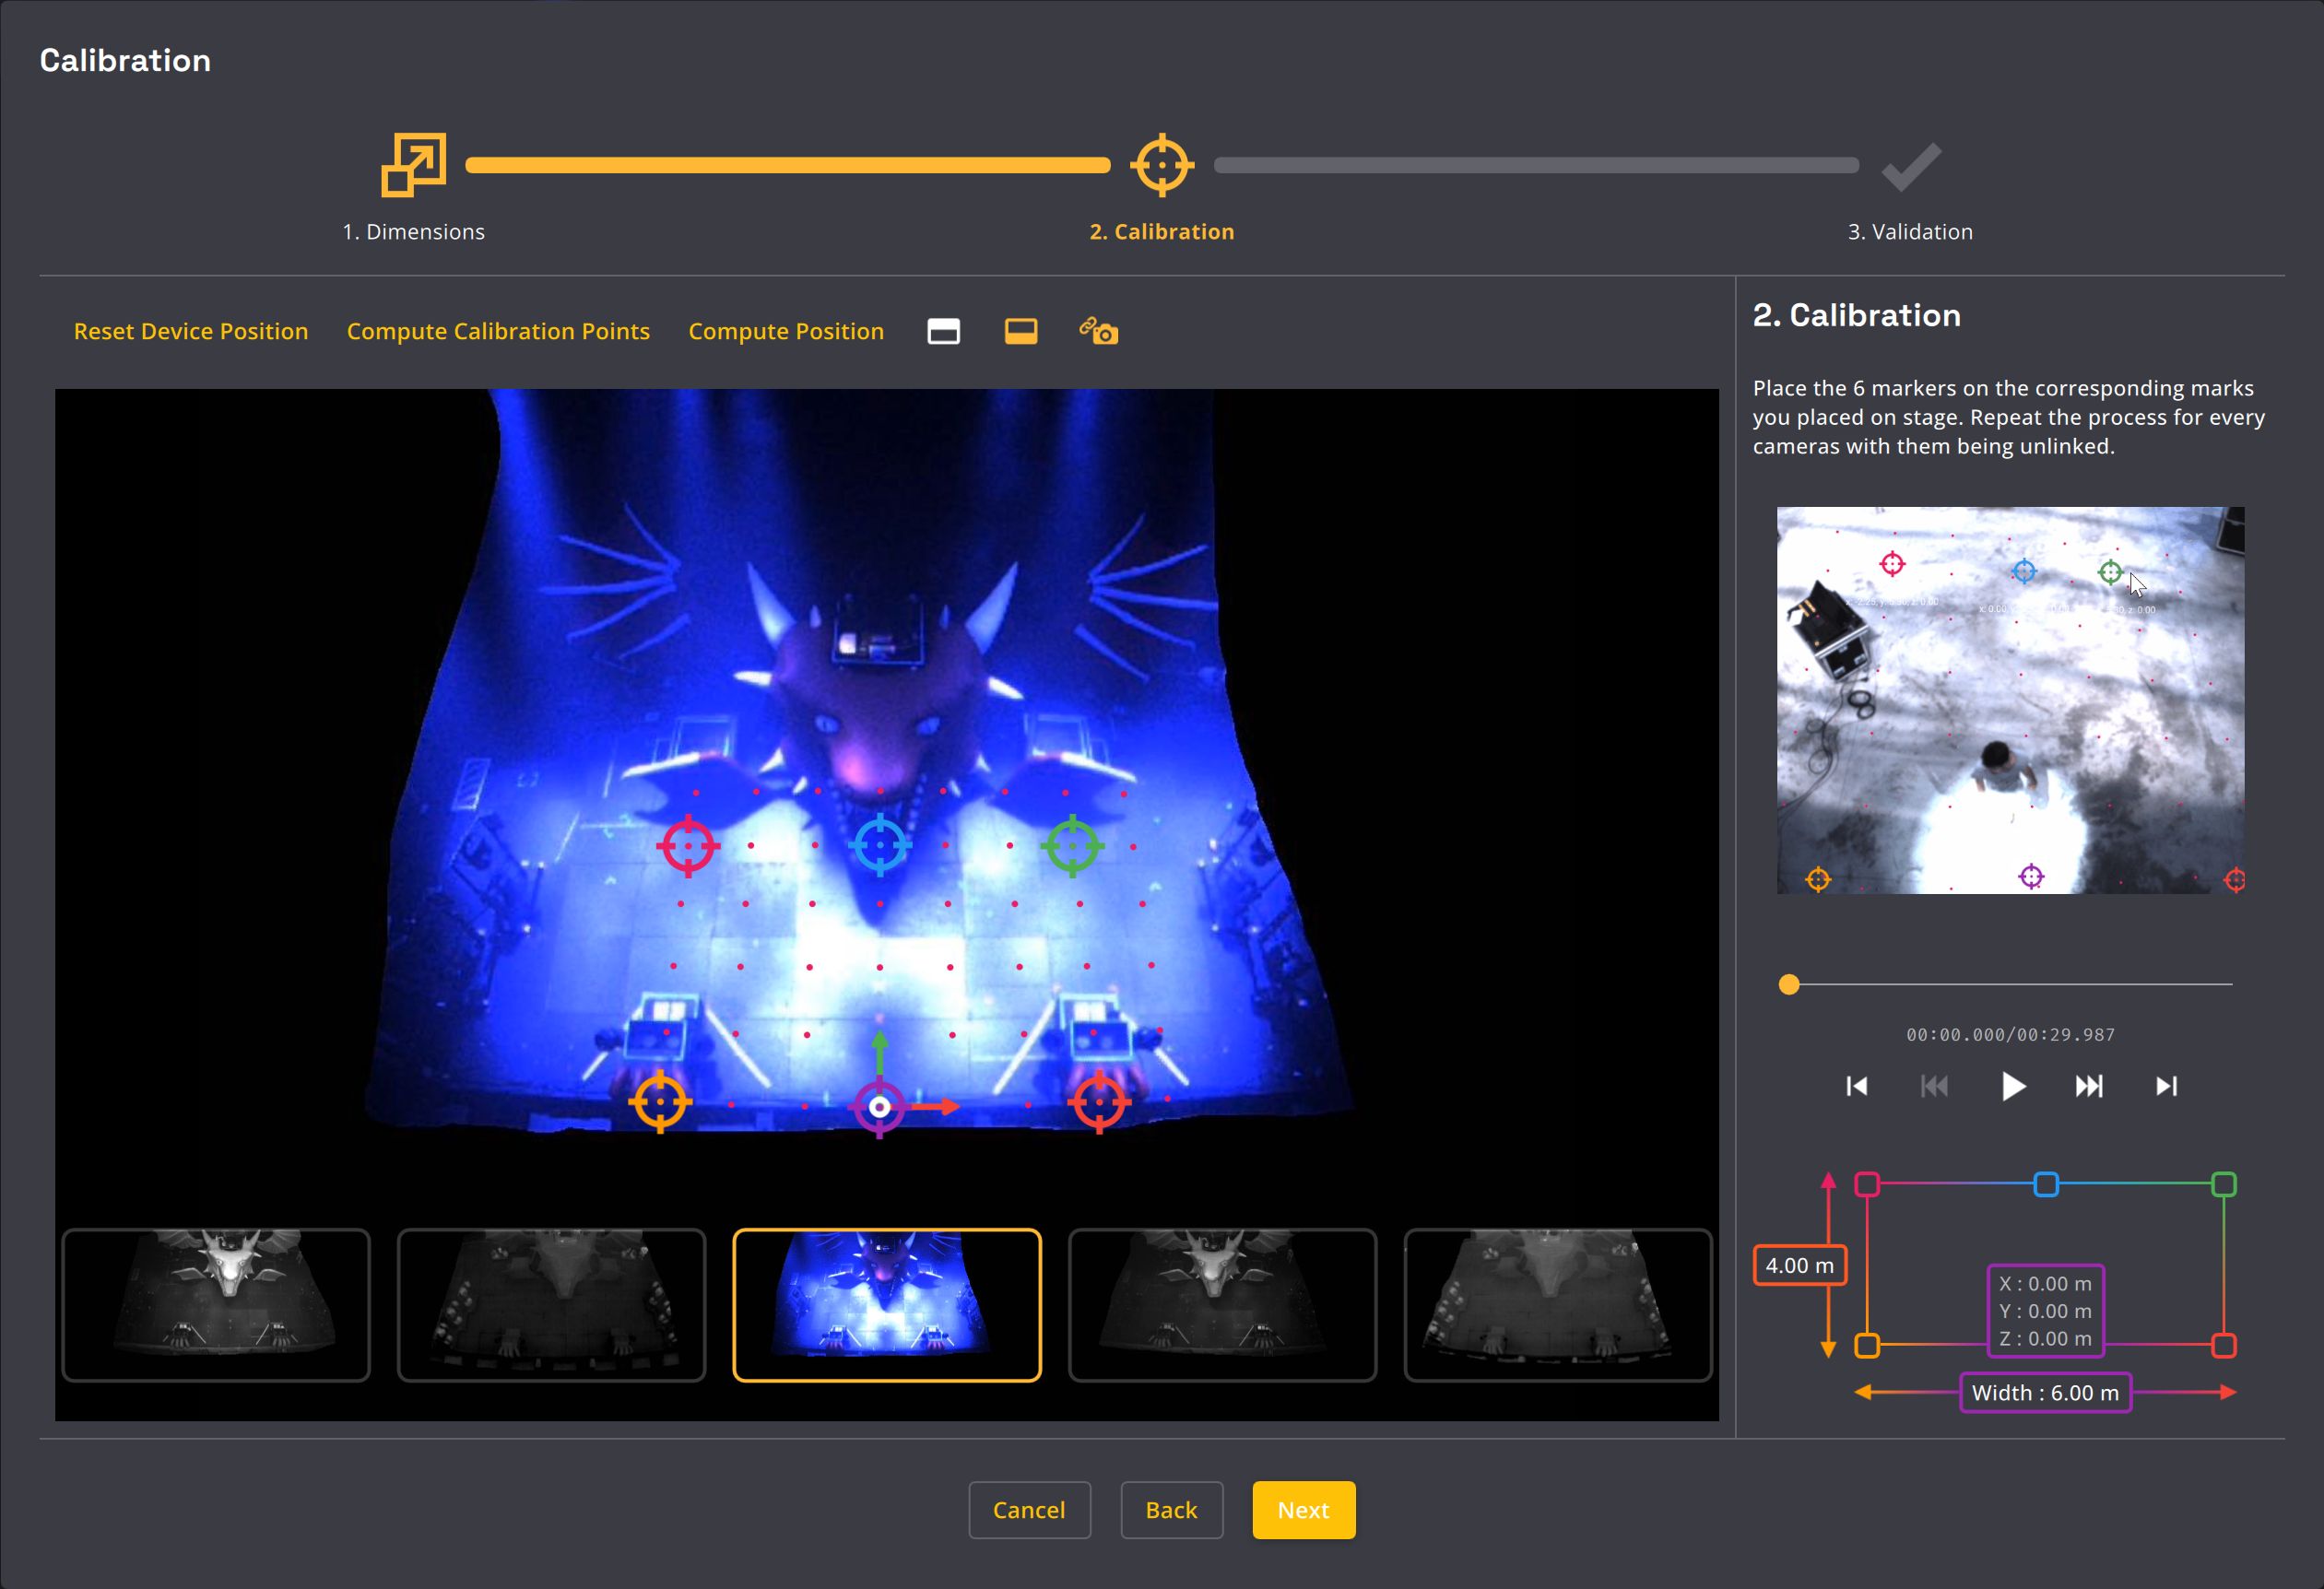Jump to start of the preview video
This screenshot has width=2324, height=1589.
click(1857, 1086)
